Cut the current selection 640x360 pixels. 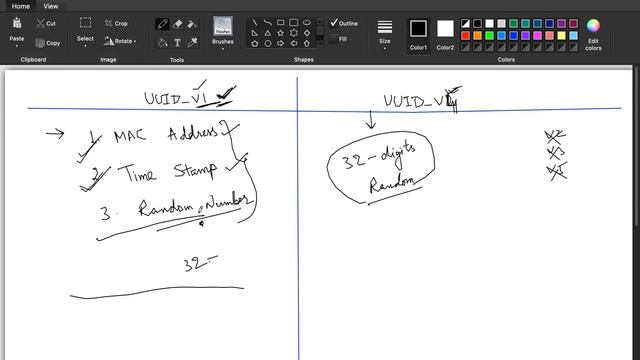click(x=46, y=24)
